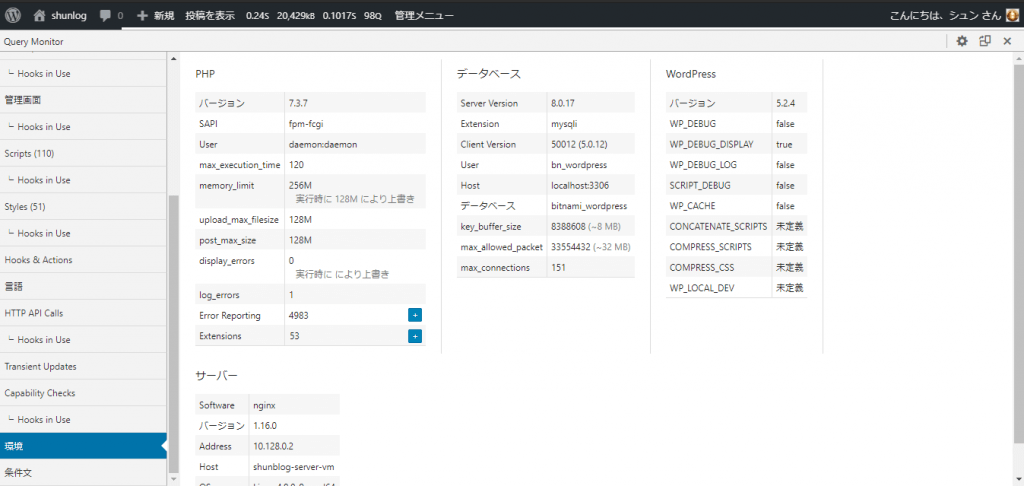Open the comments bubble icon

click(x=111, y=16)
